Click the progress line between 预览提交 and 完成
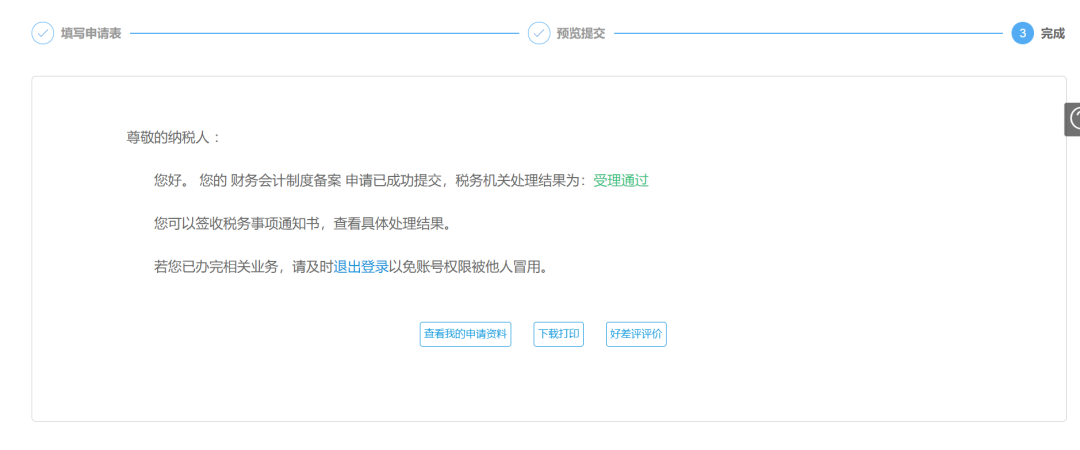Viewport: 1080px width, 450px height. point(808,33)
